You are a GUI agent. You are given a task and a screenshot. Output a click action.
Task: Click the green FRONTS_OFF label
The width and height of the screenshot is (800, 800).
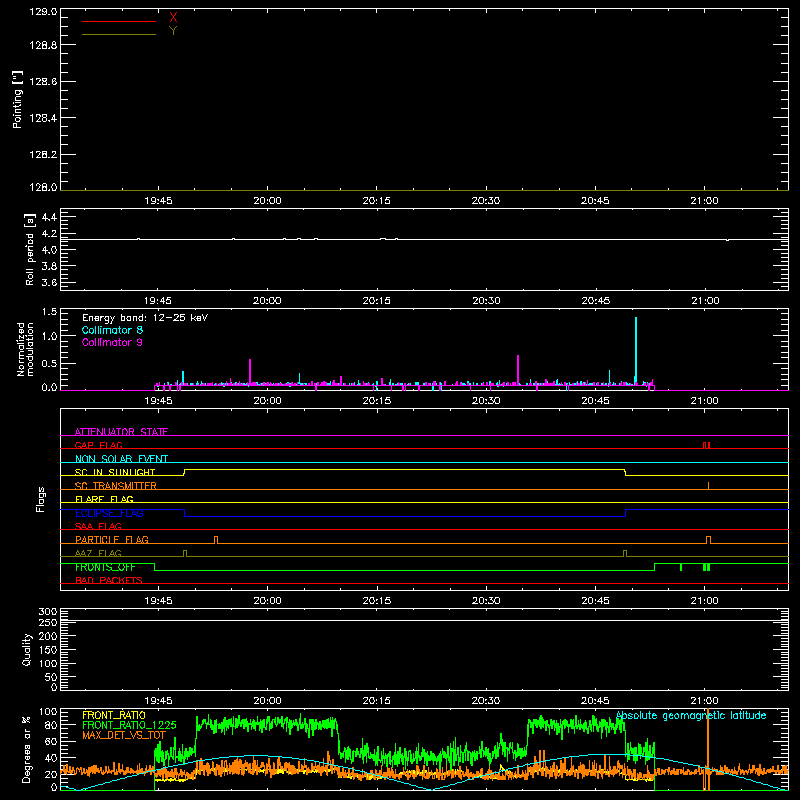click(x=105, y=567)
